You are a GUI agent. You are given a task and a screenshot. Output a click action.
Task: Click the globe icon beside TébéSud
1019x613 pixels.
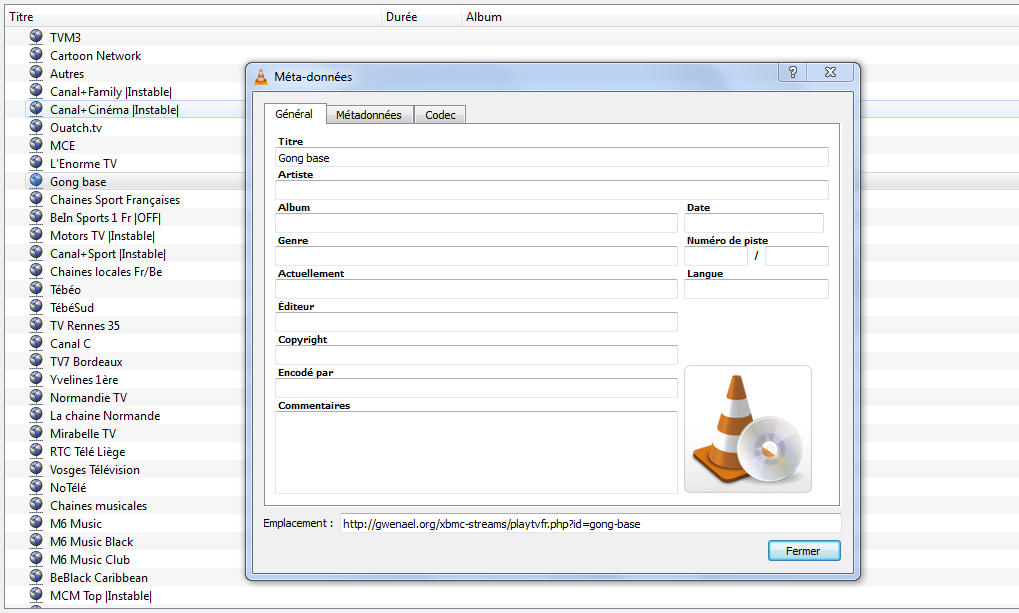[x=36, y=306]
